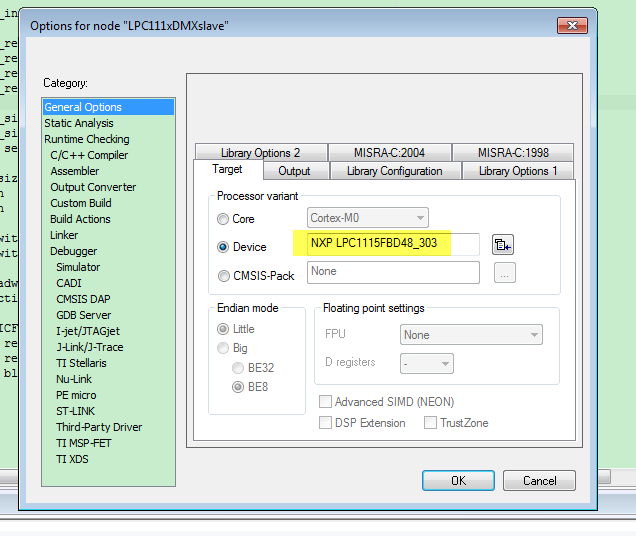Click the CMSIS-Pack None field
The width and height of the screenshot is (636, 536).
(x=393, y=272)
